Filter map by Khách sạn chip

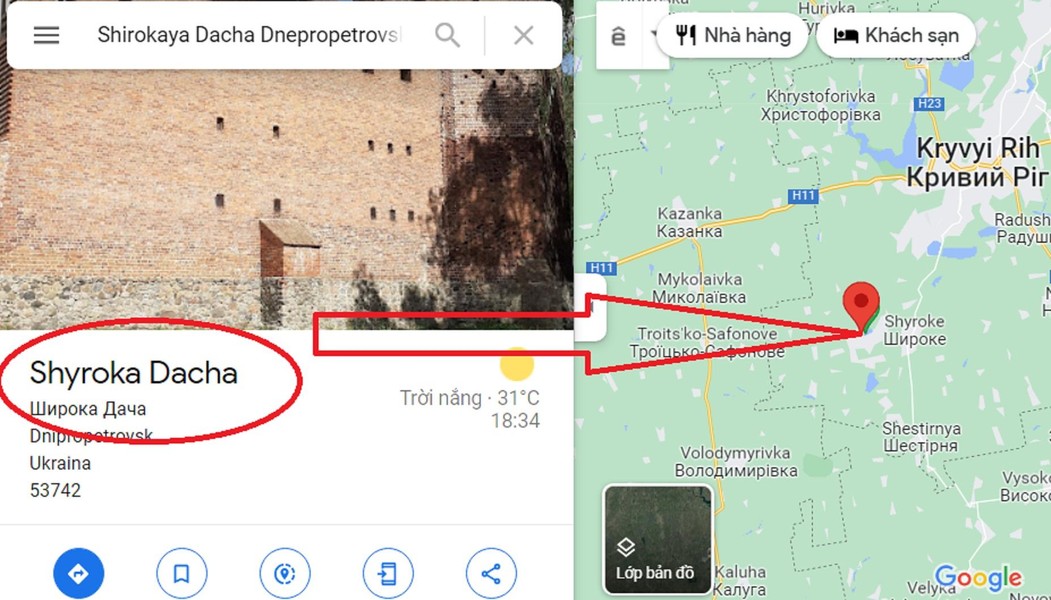click(x=895, y=35)
